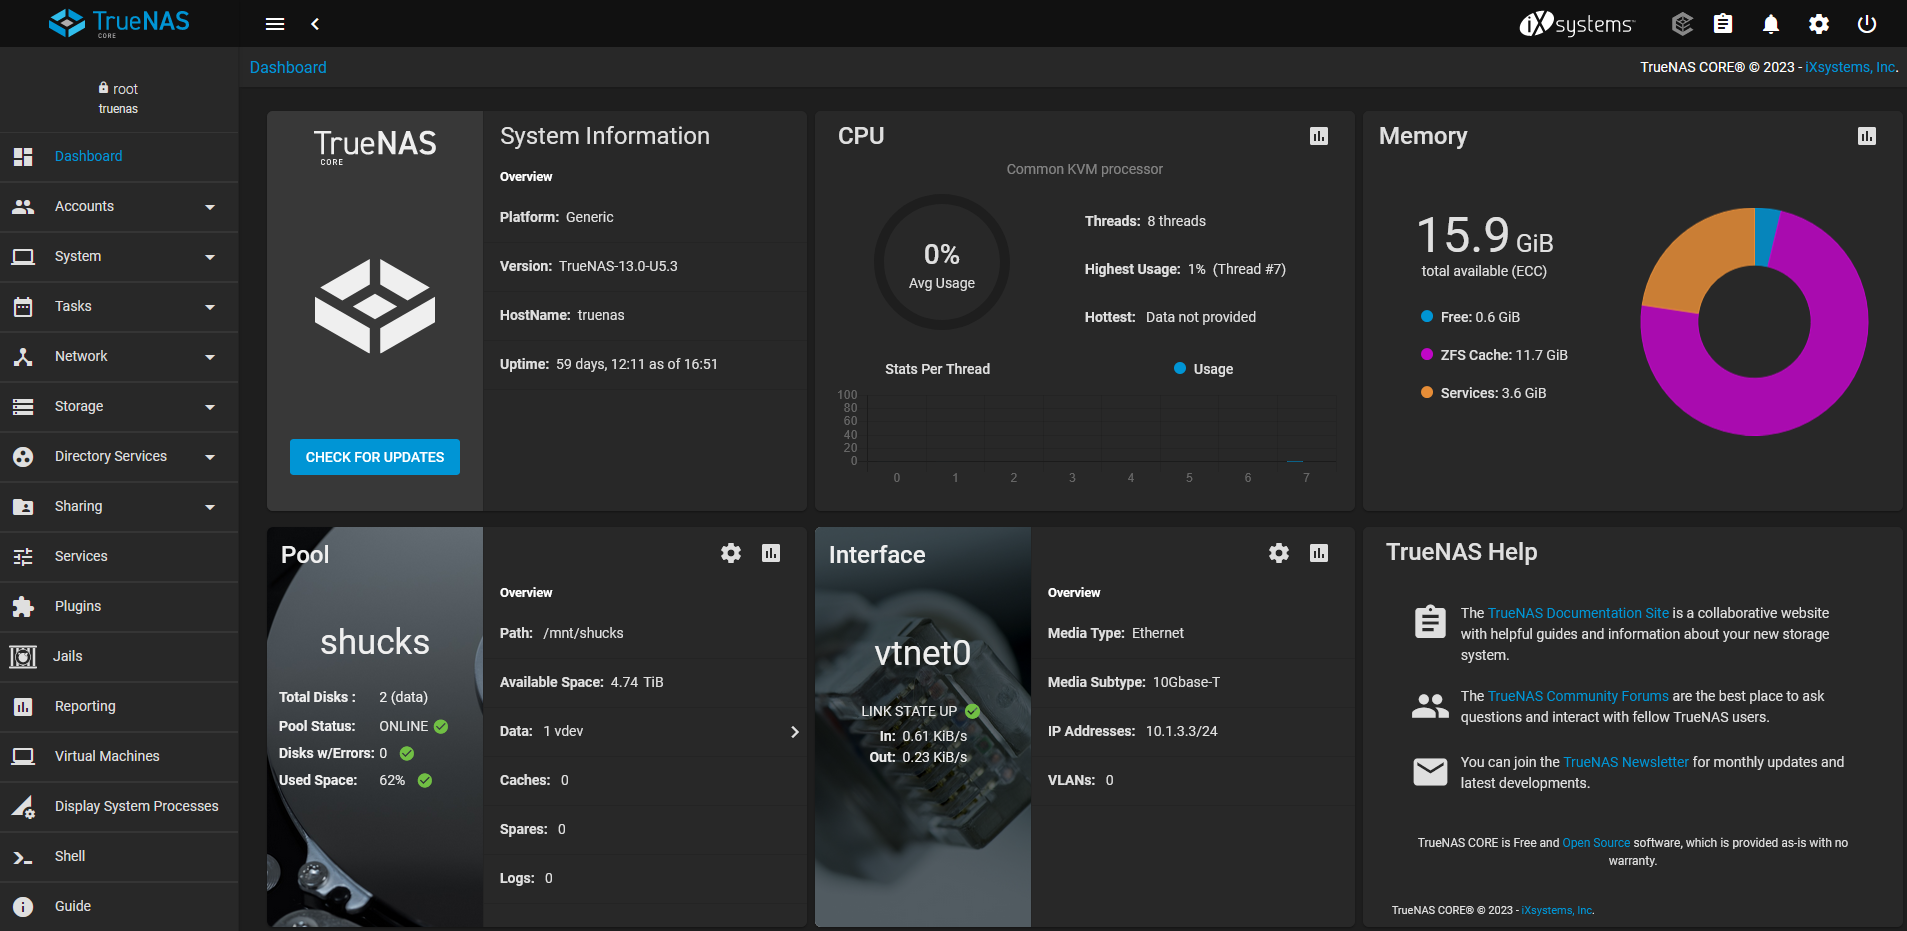Open the CPU reports chart icon

click(x=1317, y=136)
